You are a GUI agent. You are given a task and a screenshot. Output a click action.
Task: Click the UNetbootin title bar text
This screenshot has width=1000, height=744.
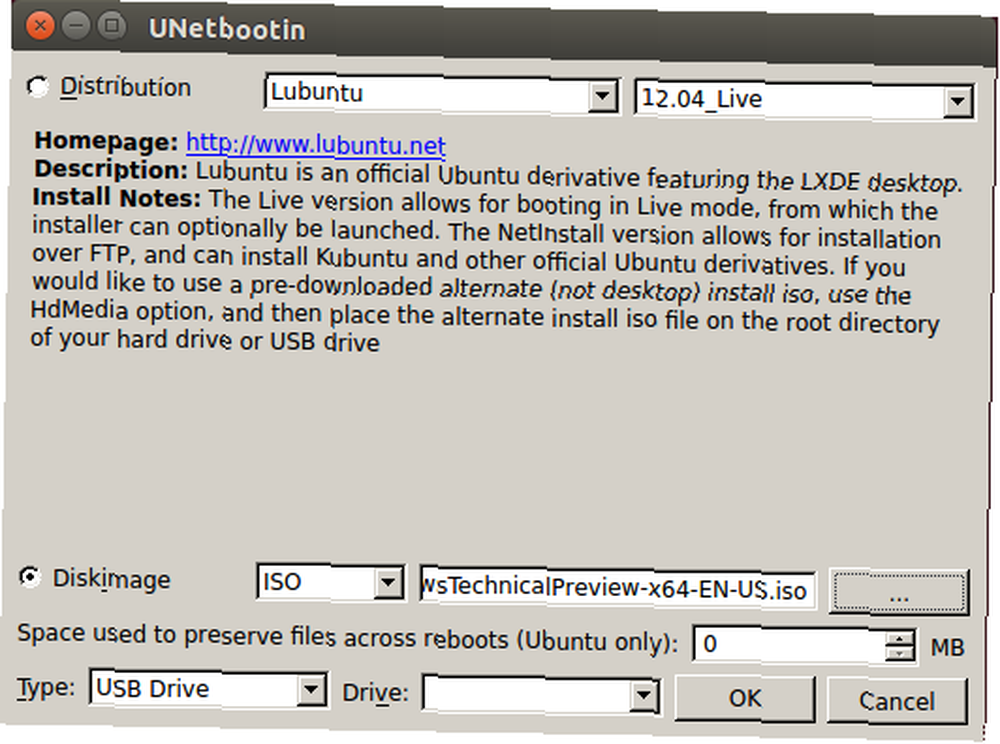pyautogui.click(x=226, y=29)
